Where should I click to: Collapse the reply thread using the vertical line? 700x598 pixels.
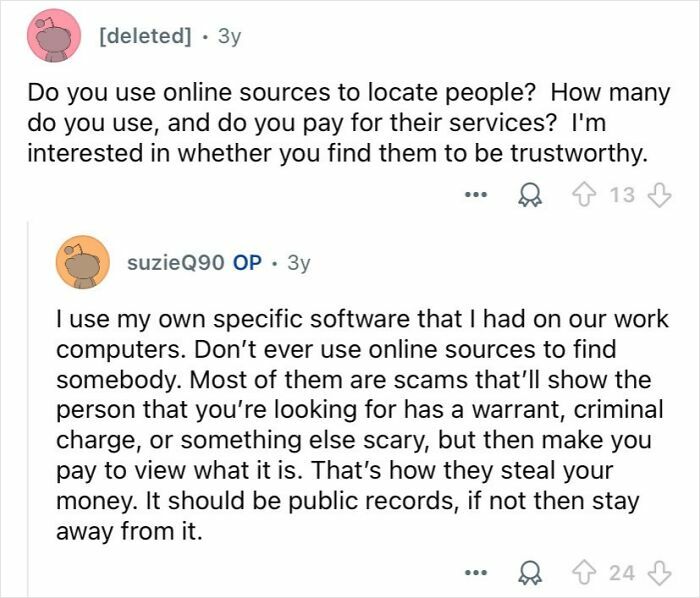(x=29, y=408)
